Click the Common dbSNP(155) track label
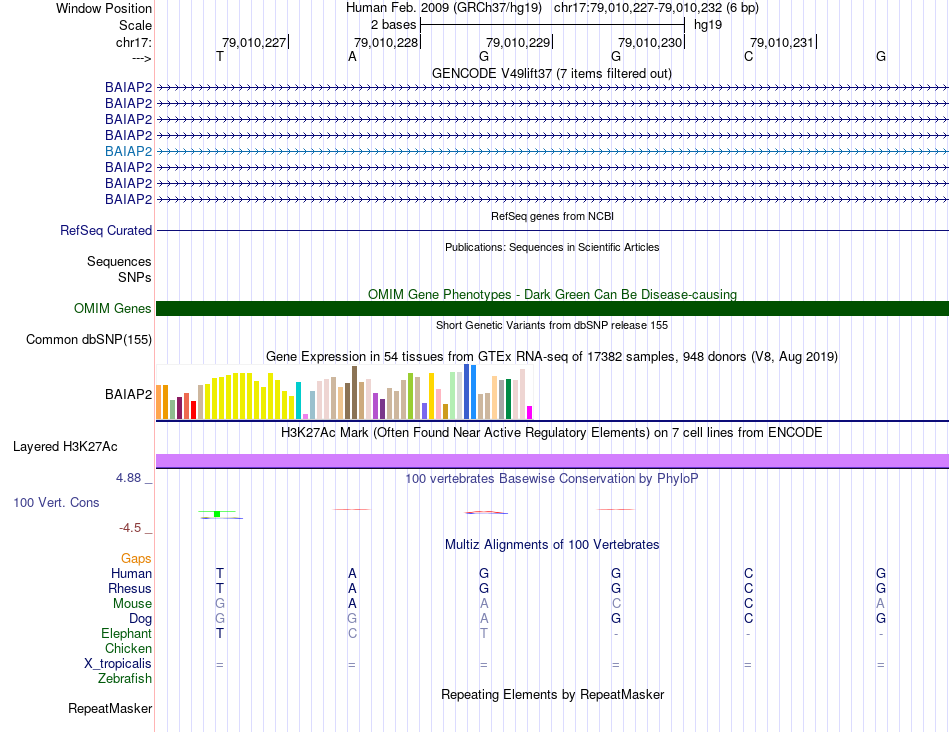The width and height of the screenshot is (950, 732). (x=88, y=339)
